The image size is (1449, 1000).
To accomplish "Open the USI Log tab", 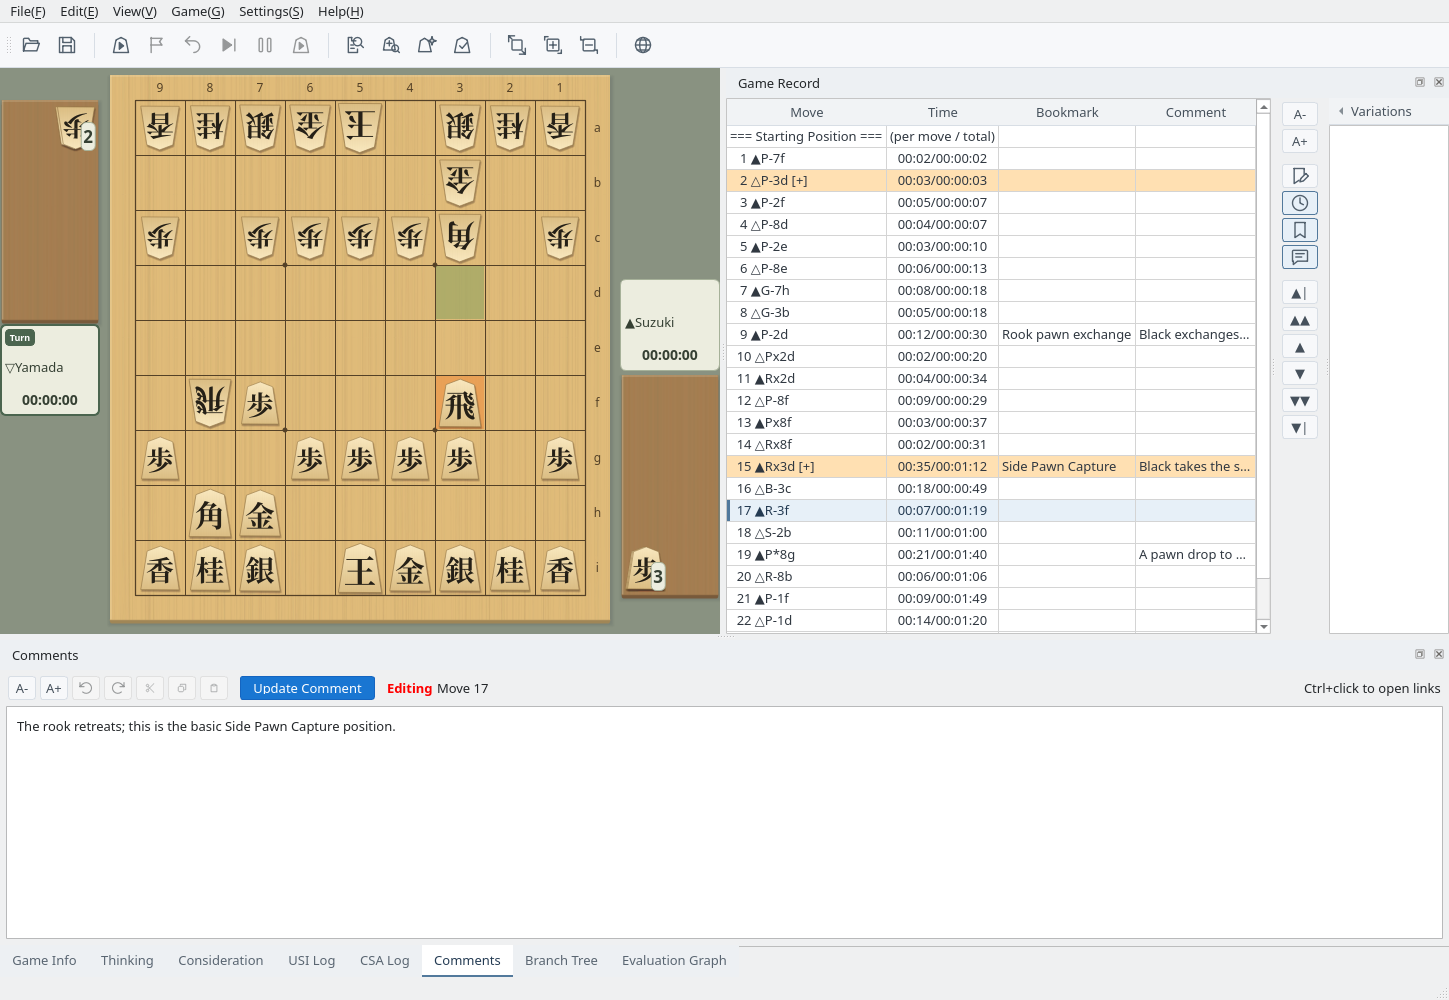I will pos(312,960).
